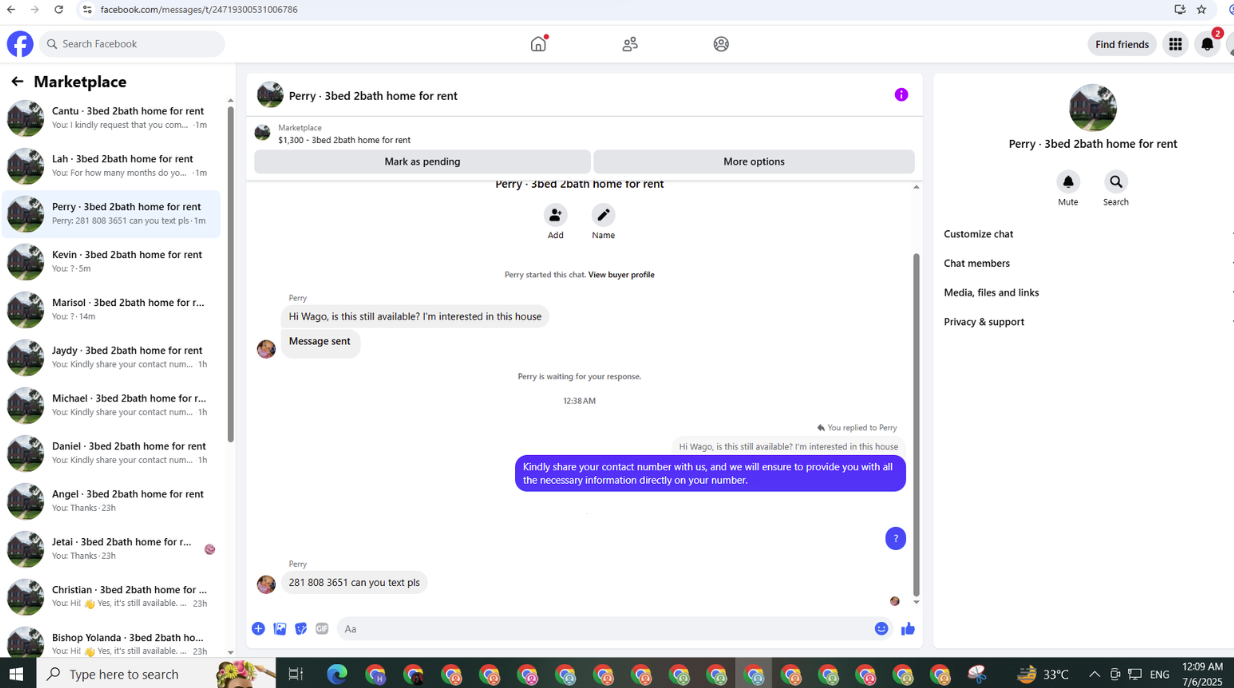Image resolution: width=1234 pixels, height=688 pixels.
Task: Attach a photo via image icon
Action: point(280,629)
